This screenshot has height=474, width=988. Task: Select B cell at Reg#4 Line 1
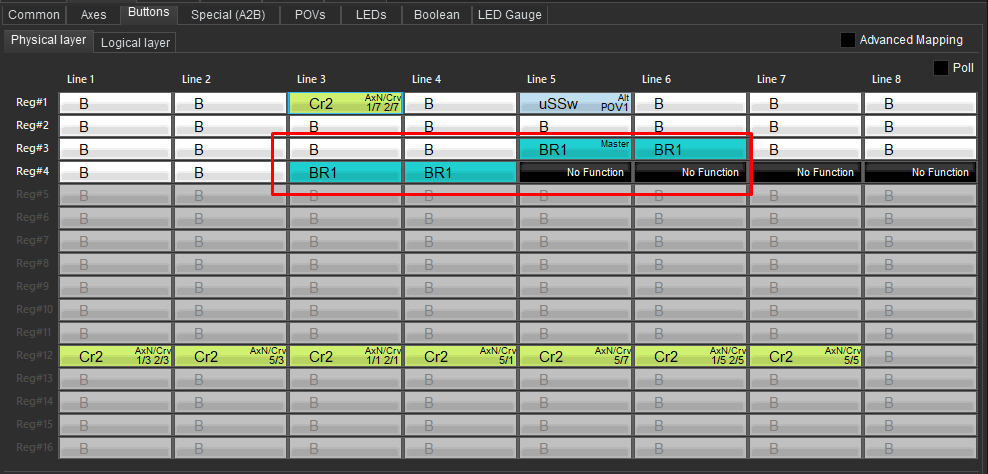(116, 172)
